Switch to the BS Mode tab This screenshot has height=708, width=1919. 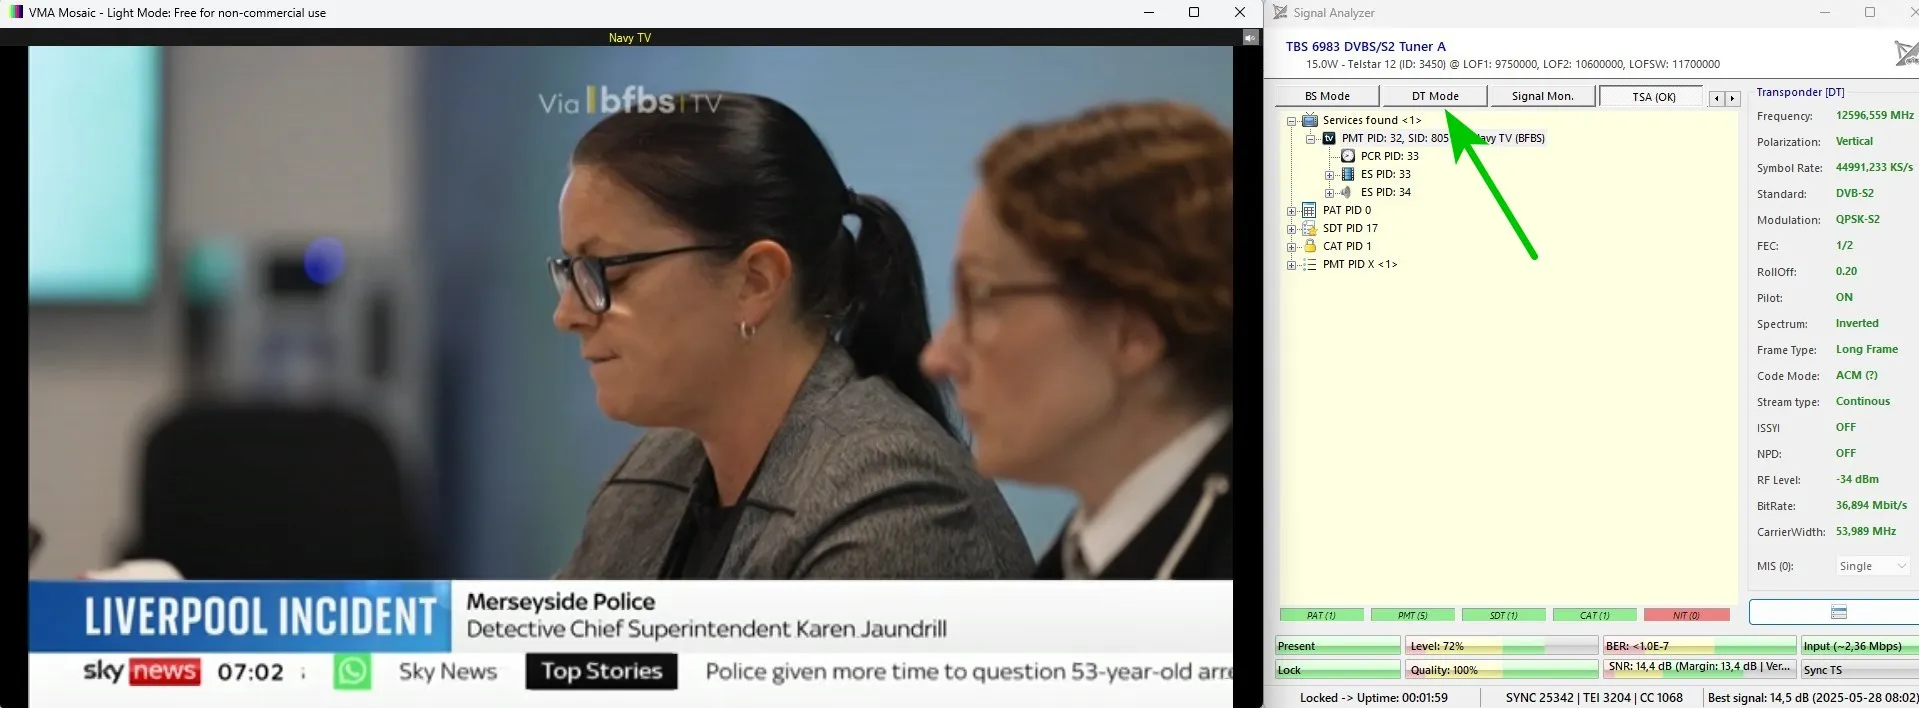(x=1327, y=96)
